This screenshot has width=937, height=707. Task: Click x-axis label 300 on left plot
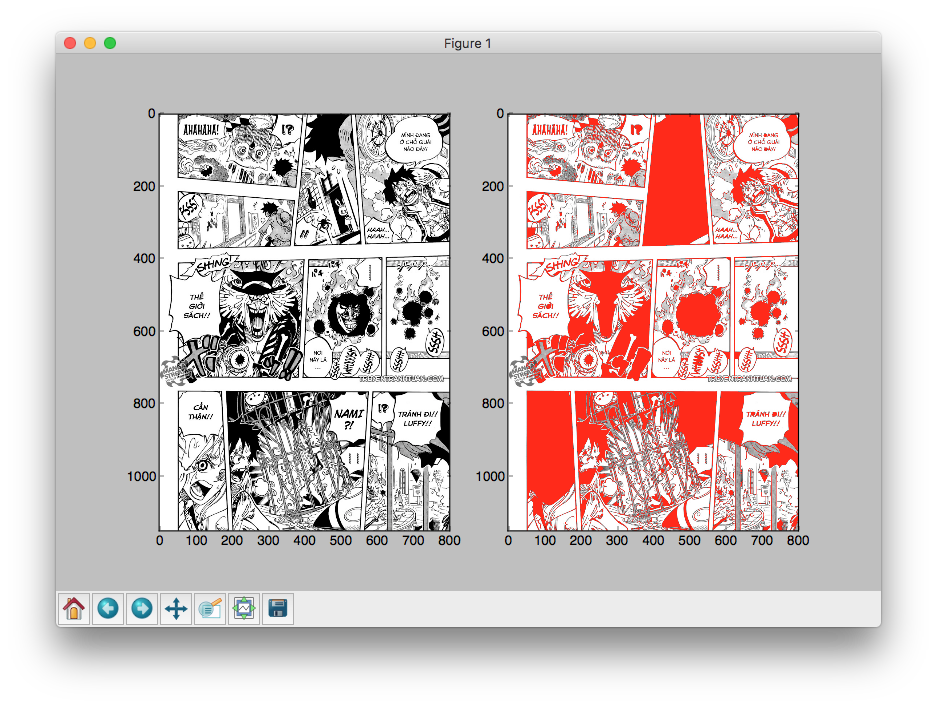(268, 540)
